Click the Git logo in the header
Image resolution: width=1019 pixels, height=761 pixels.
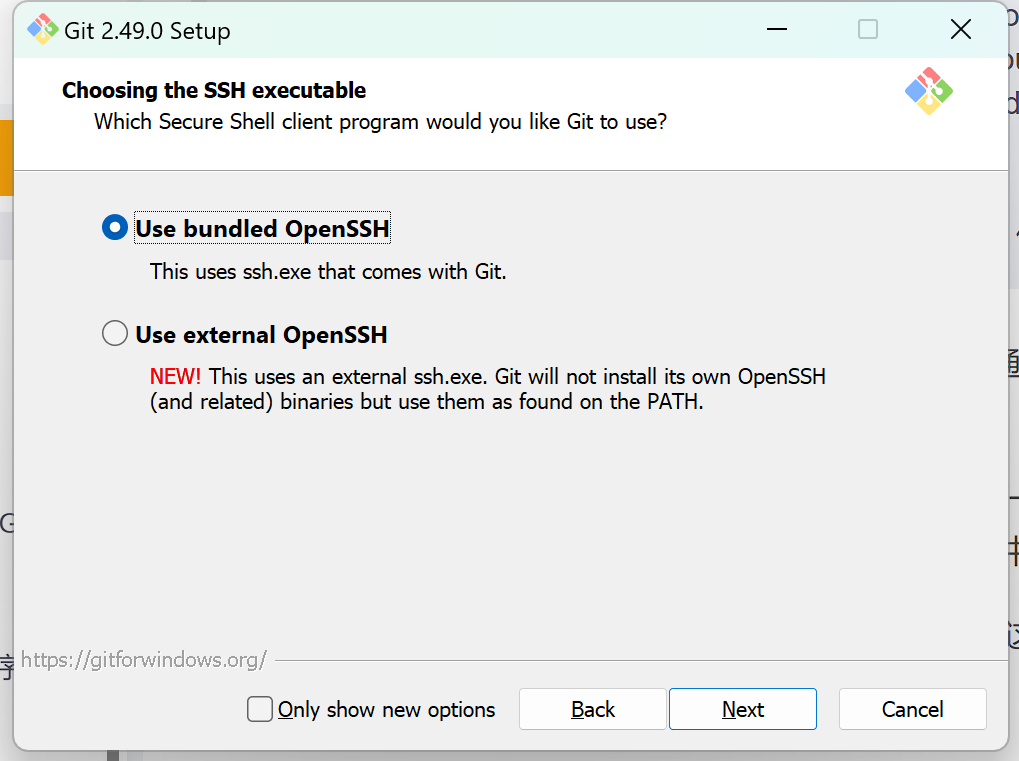pos(928,91)
